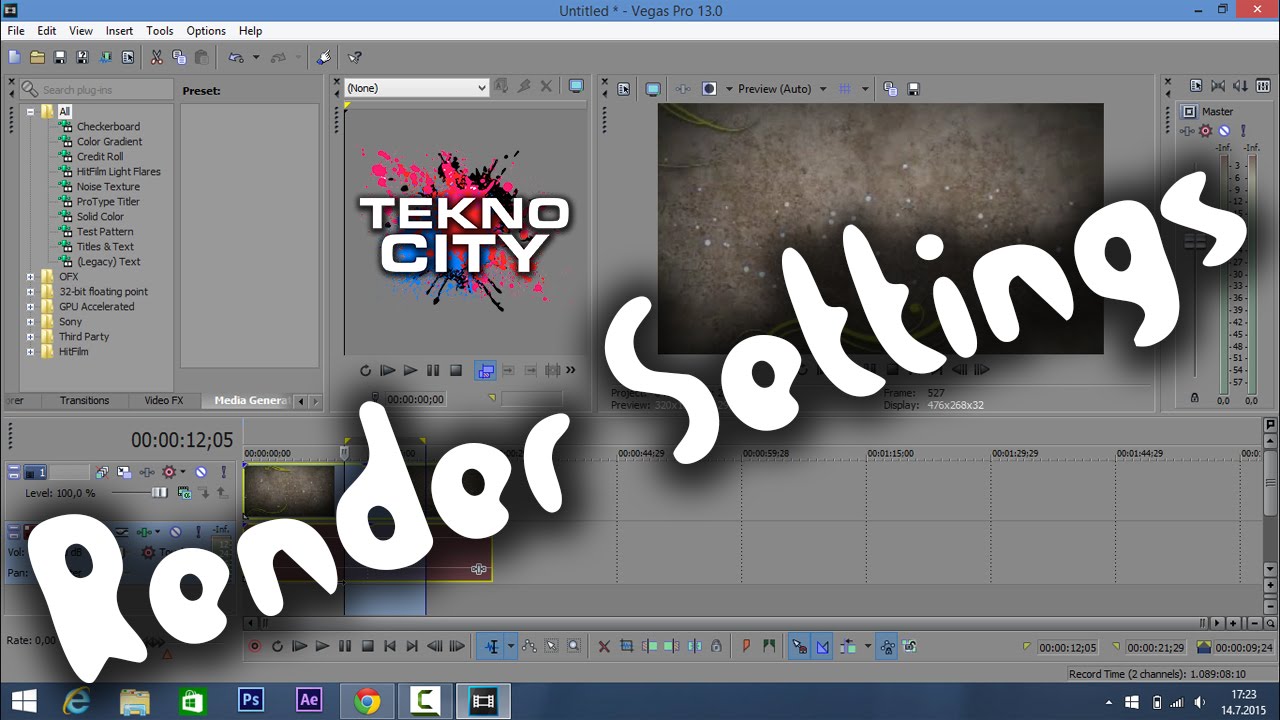Click Play From Start in transport bar
Image resolution: width=1280 pixels, height=720 pixels.
click(x=299, y=647)
